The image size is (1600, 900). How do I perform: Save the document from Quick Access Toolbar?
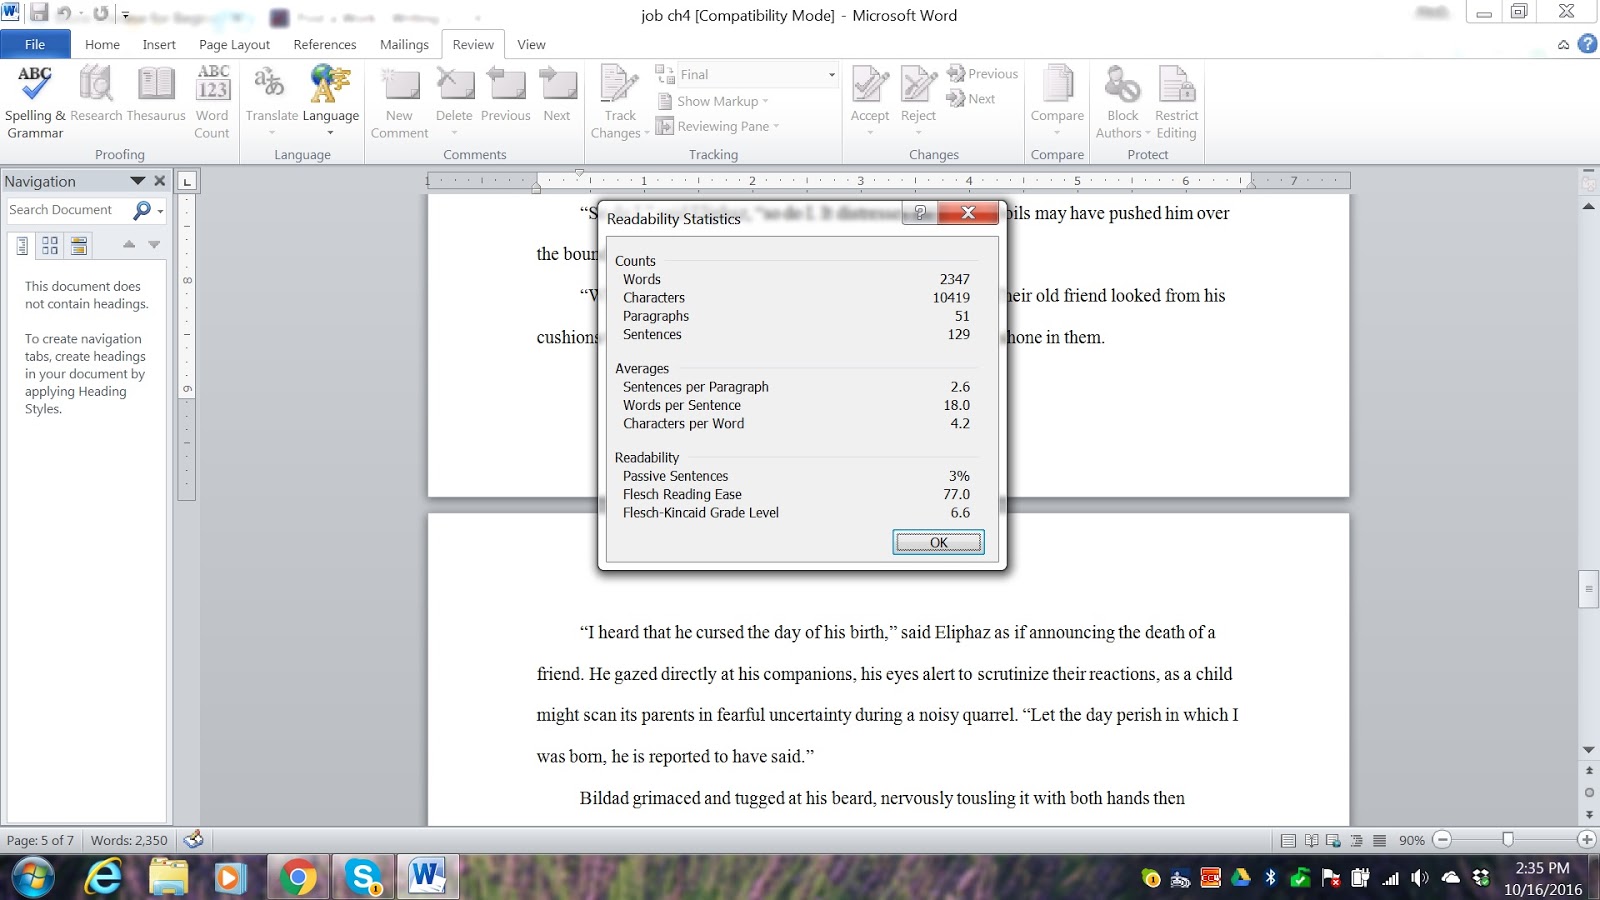[39, 13]
